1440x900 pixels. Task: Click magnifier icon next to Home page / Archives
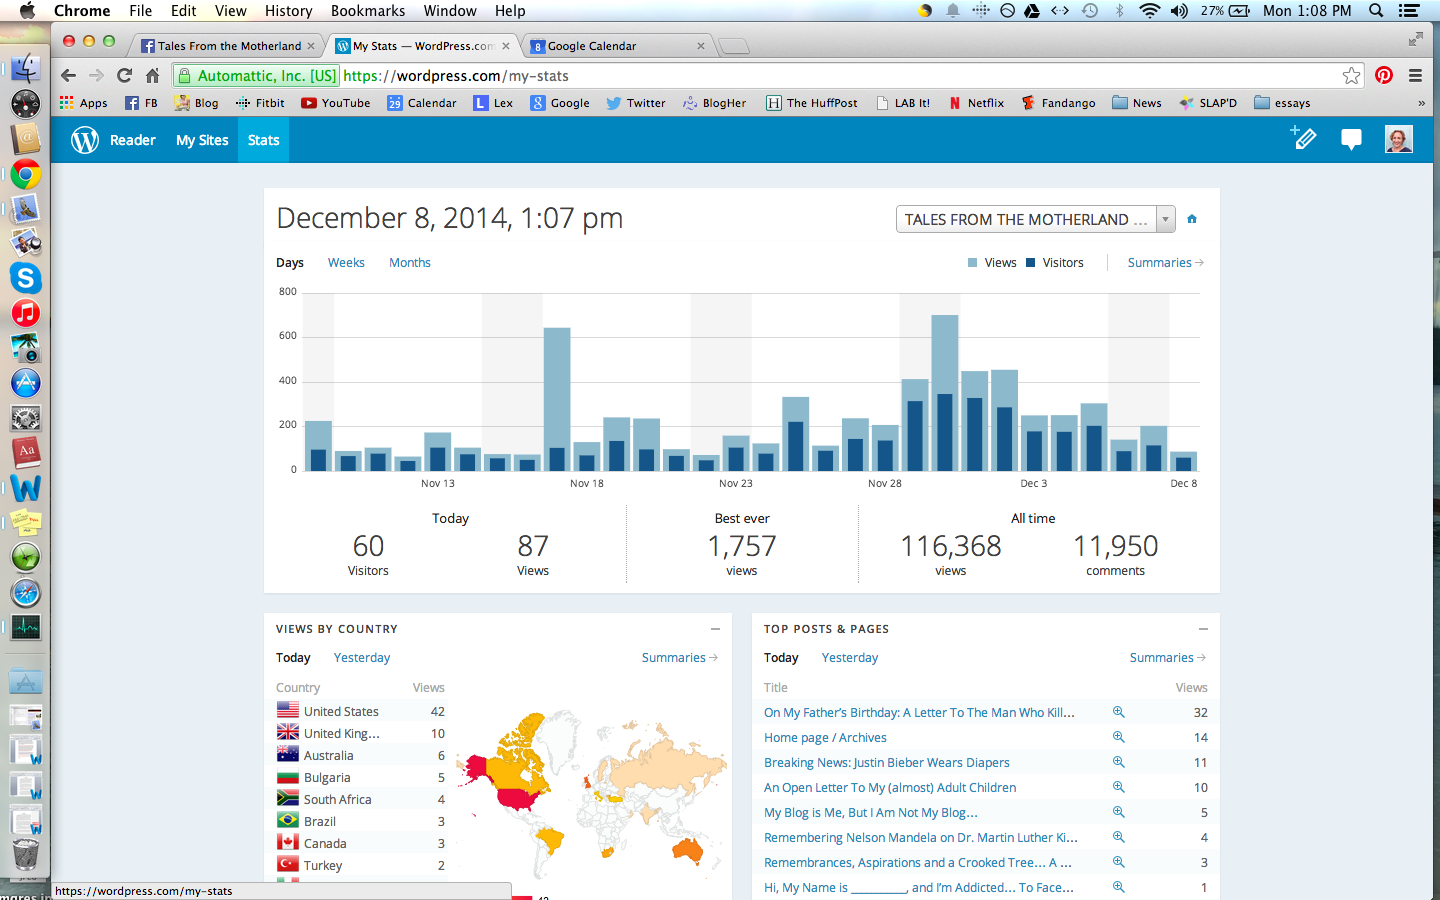1119,737
